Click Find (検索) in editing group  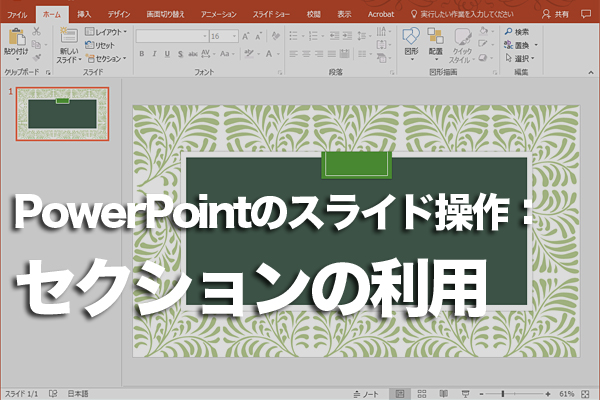coord(517,32)
